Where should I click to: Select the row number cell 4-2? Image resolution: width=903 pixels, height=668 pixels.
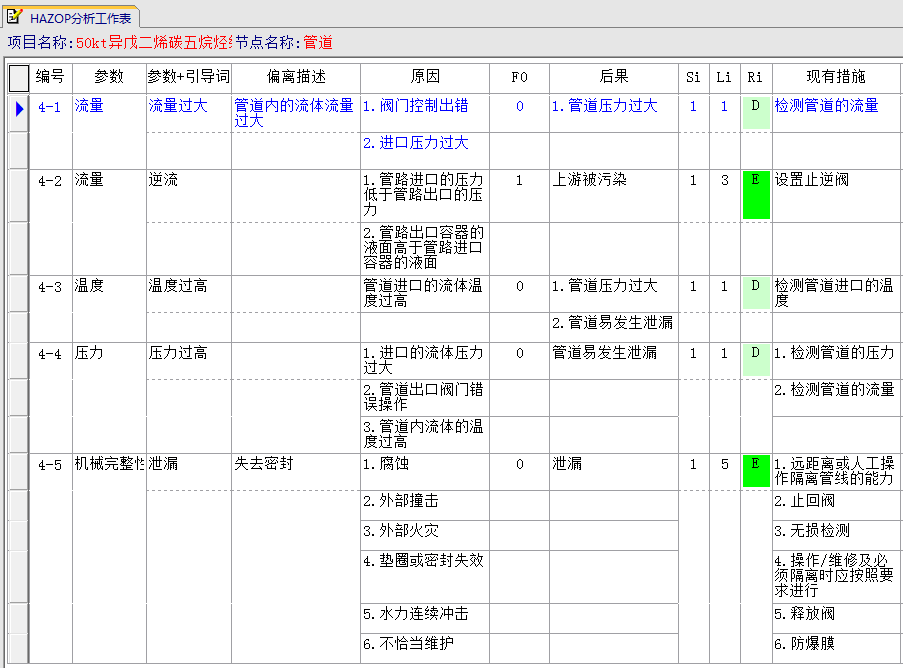pyautogui.click(x=50, y=181)
